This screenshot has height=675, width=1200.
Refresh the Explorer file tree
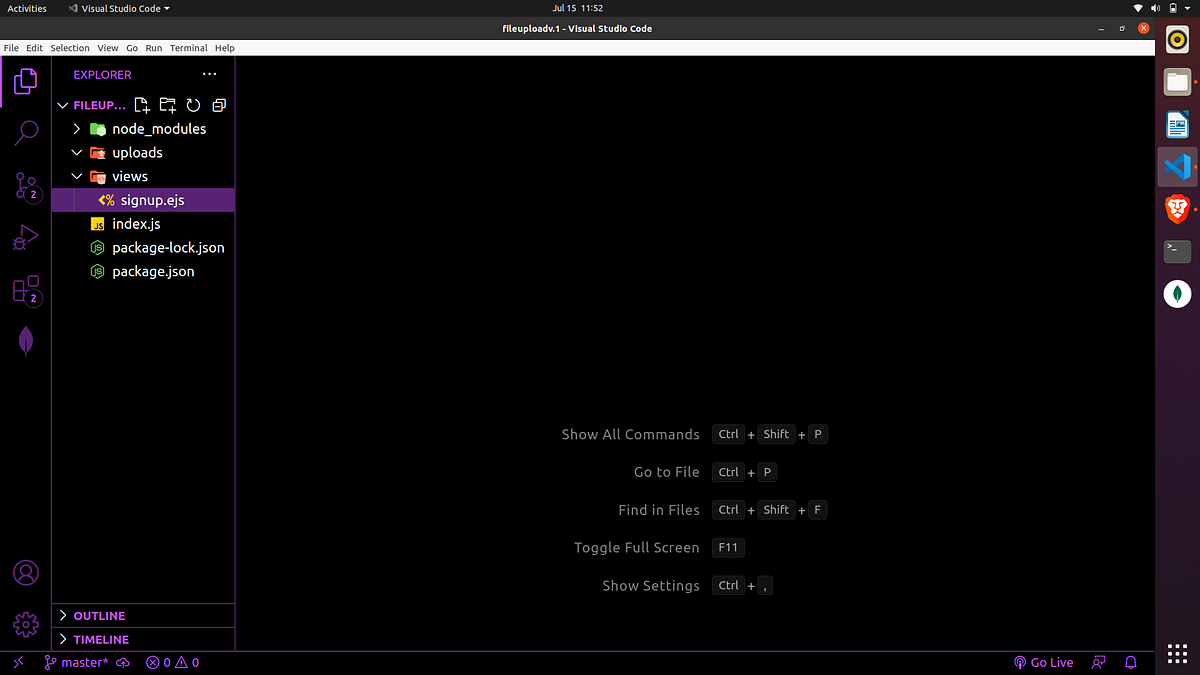coord(193,104)
